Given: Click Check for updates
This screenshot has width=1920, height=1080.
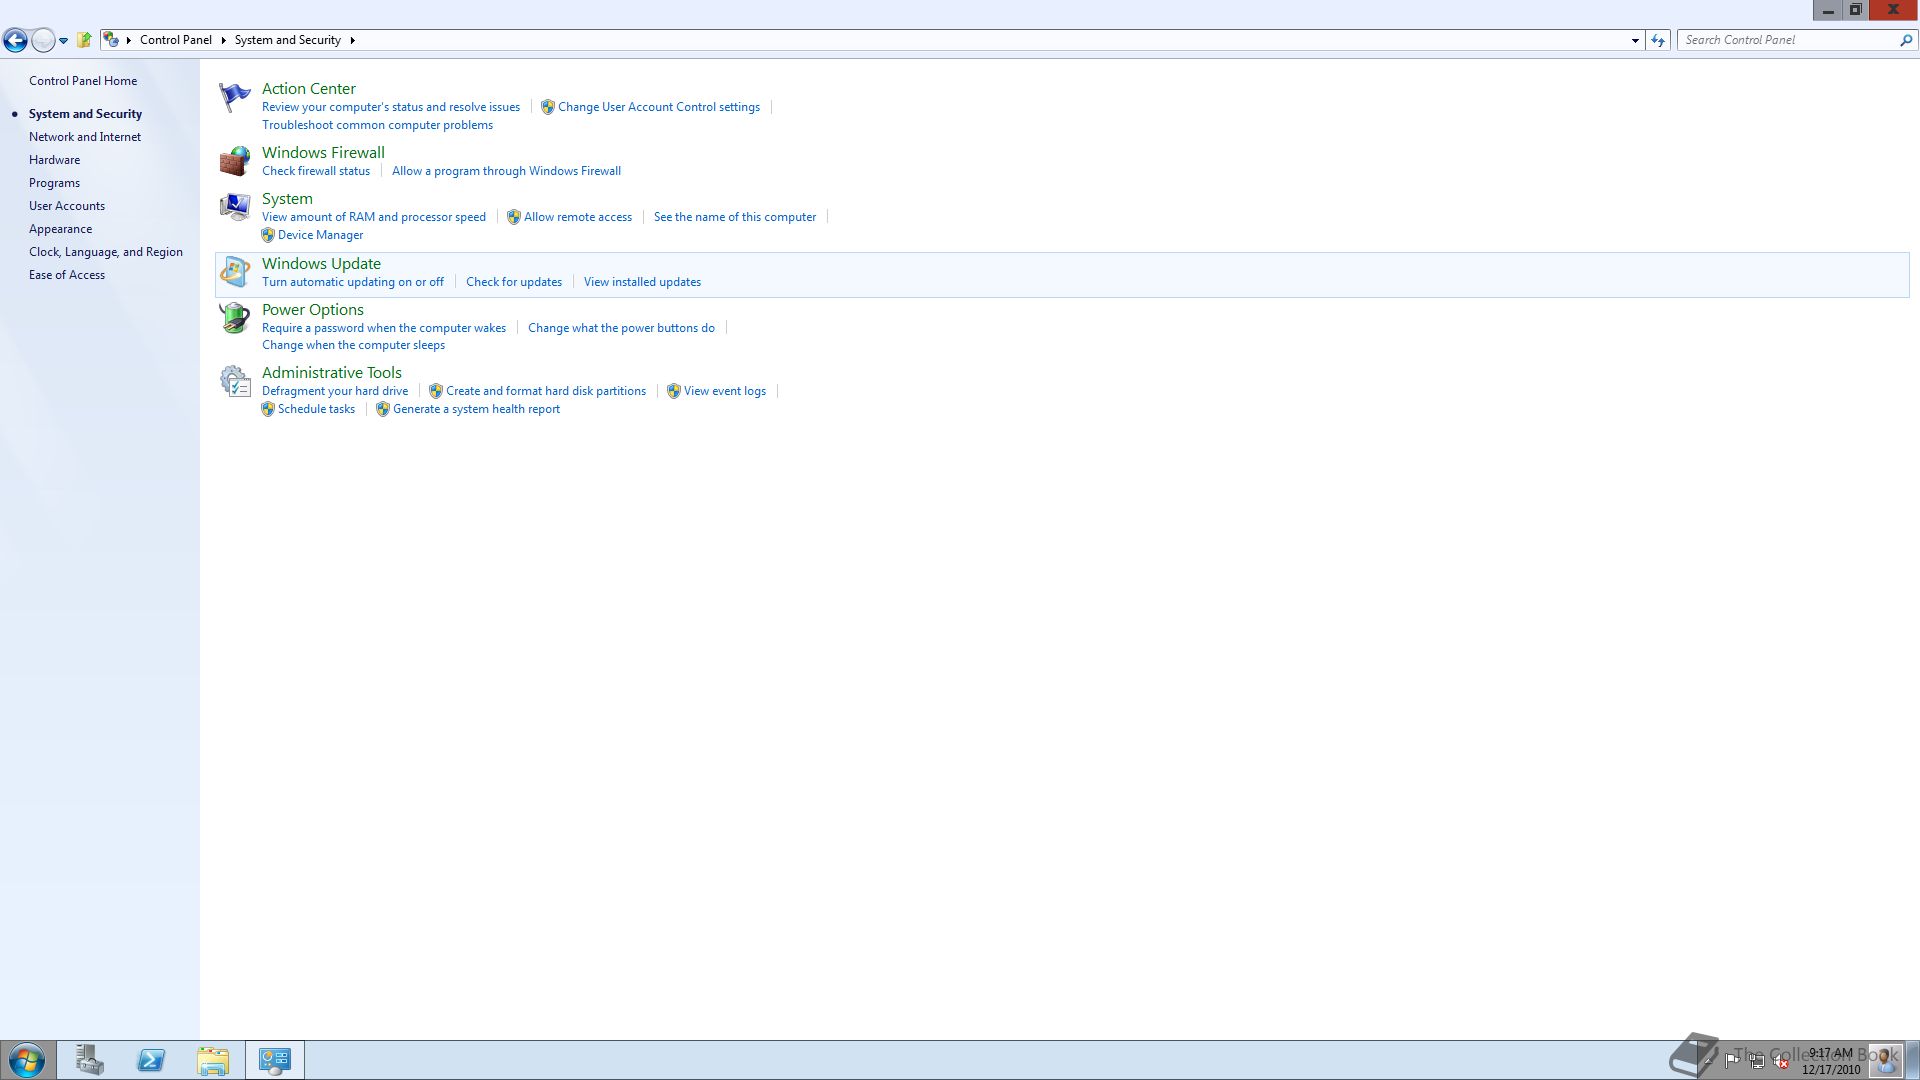Looking at the screenshot, I should point(514,282).
